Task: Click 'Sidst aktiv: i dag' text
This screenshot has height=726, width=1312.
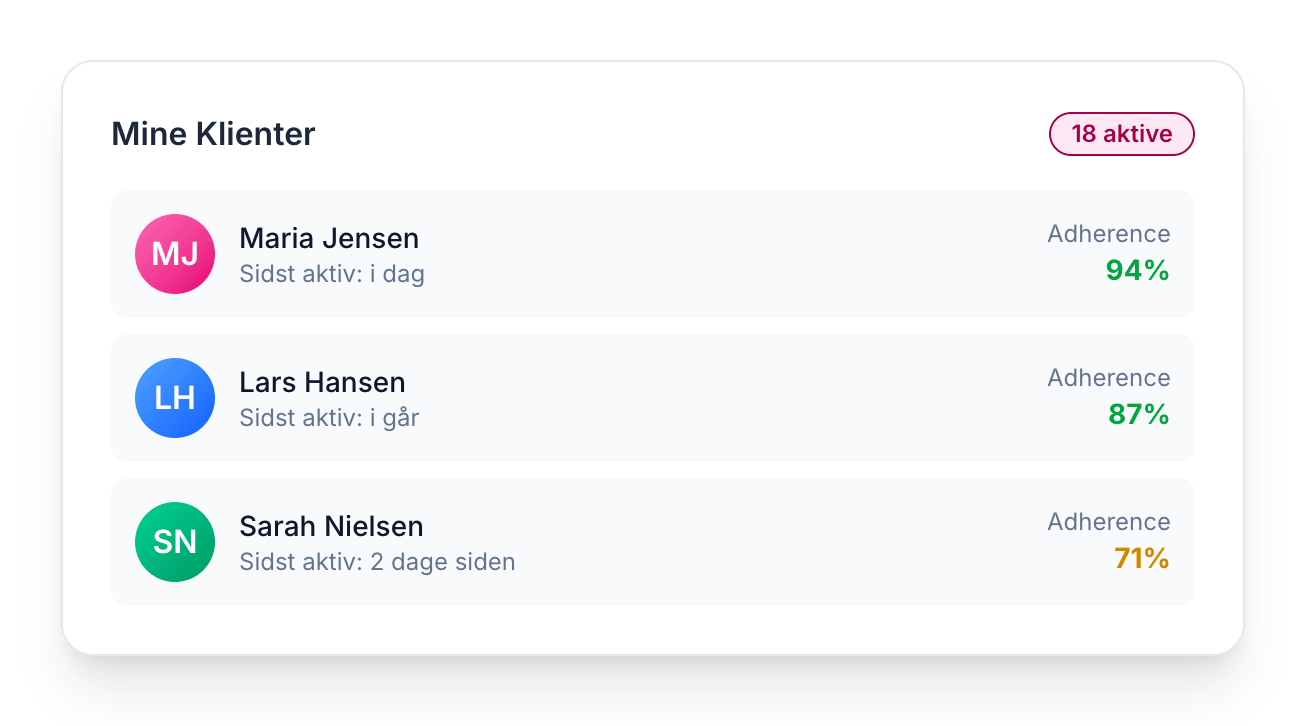Action: point(332,274)
